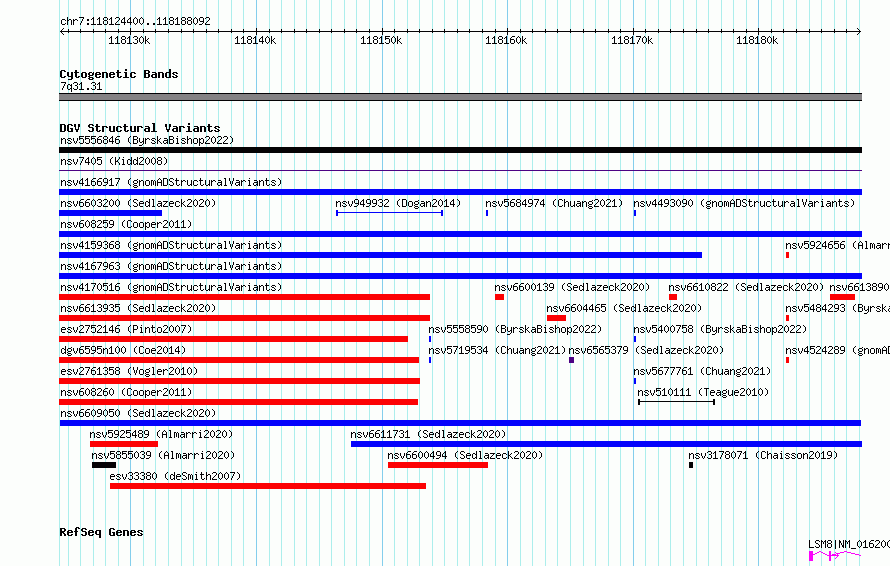890x566 pixels.
Task: Click nsv6610822 (Sedlazeck2020) label
Action: coord(746,287)
